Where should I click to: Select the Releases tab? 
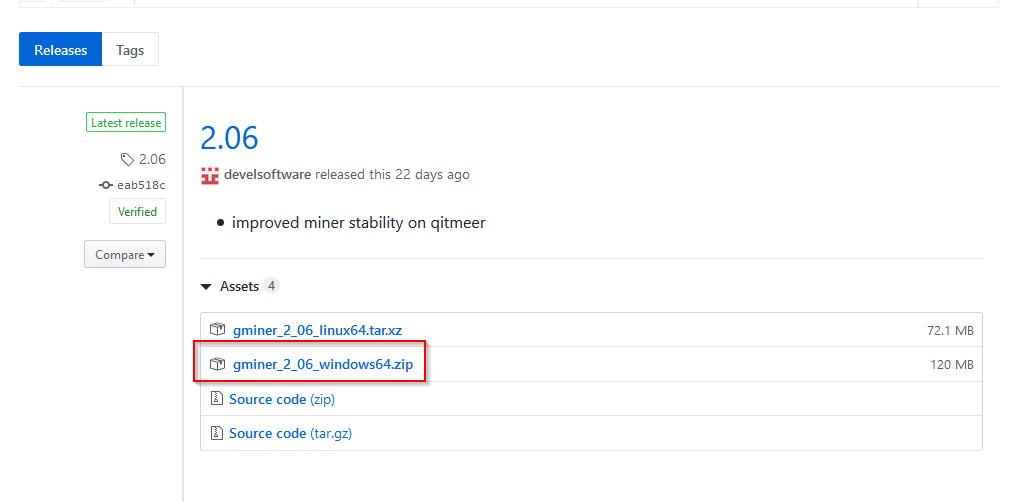coord(61,50)
